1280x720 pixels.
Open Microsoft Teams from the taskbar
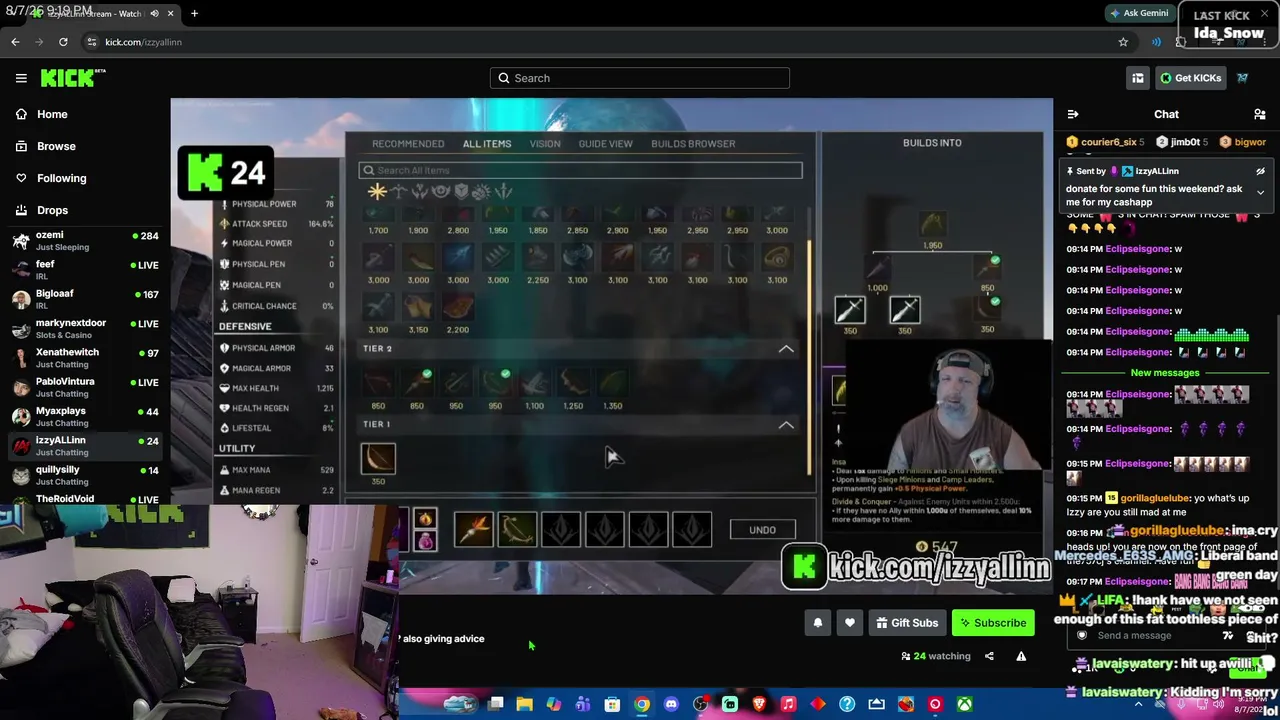point(583,705)
